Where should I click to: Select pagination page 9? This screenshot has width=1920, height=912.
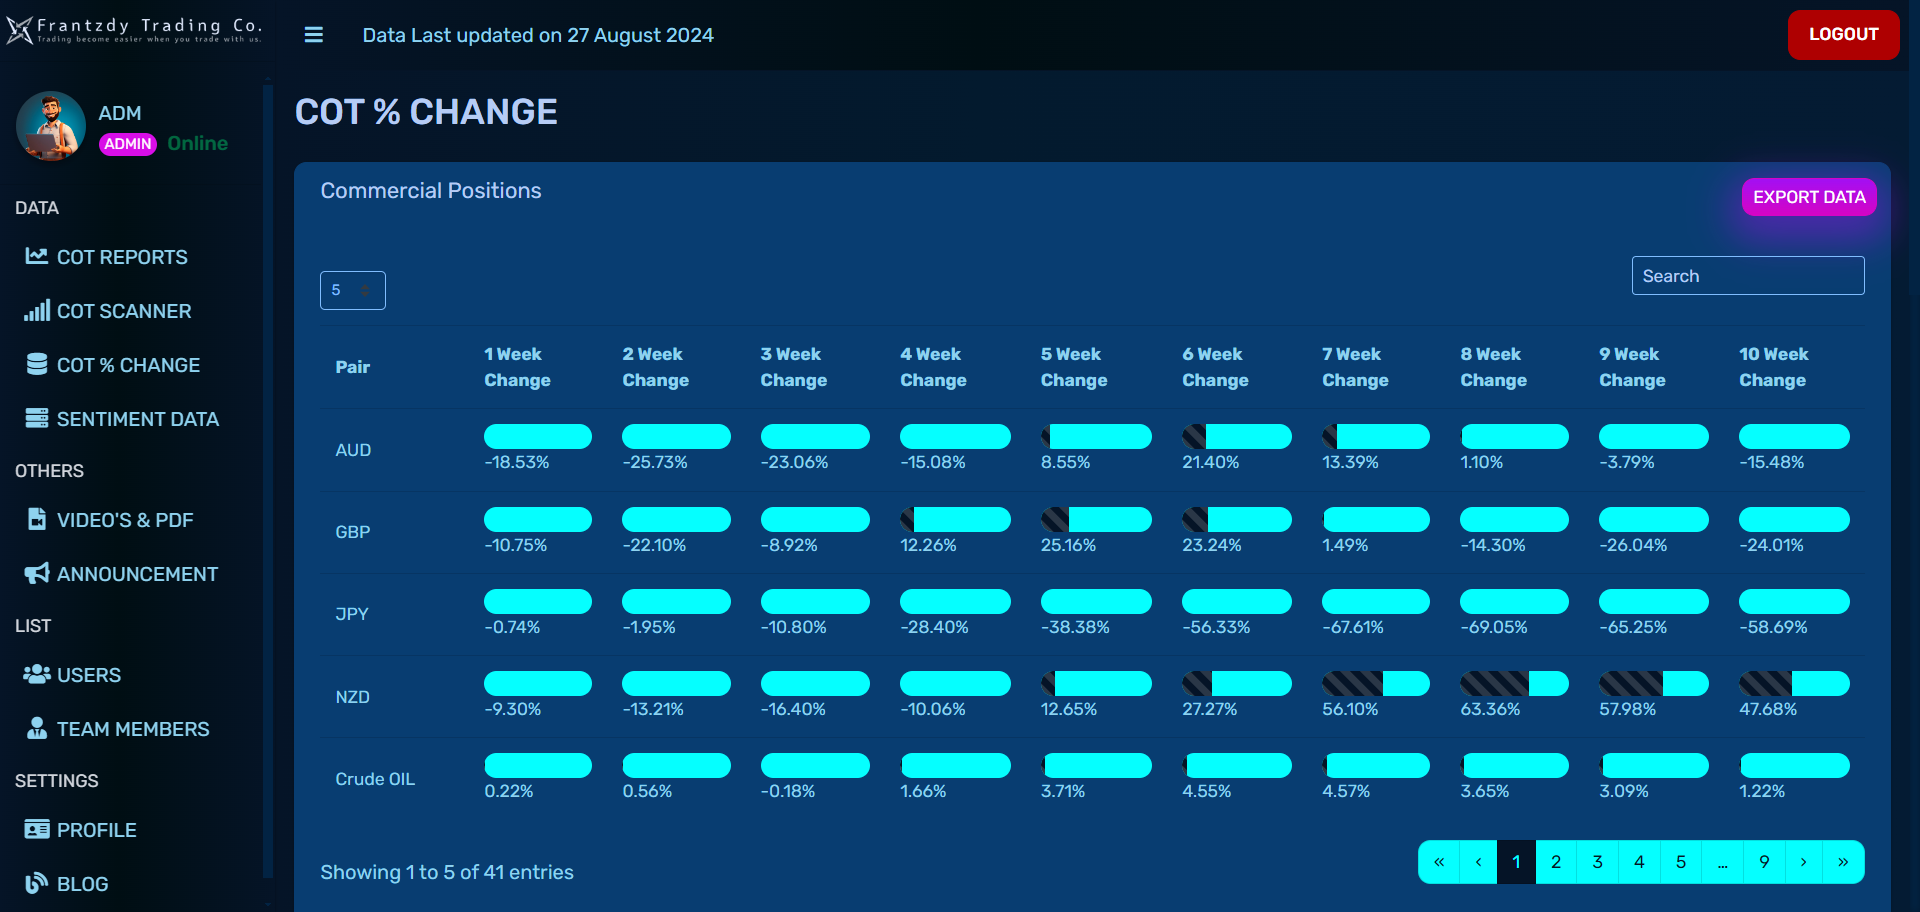click(x=1764, y=862)
